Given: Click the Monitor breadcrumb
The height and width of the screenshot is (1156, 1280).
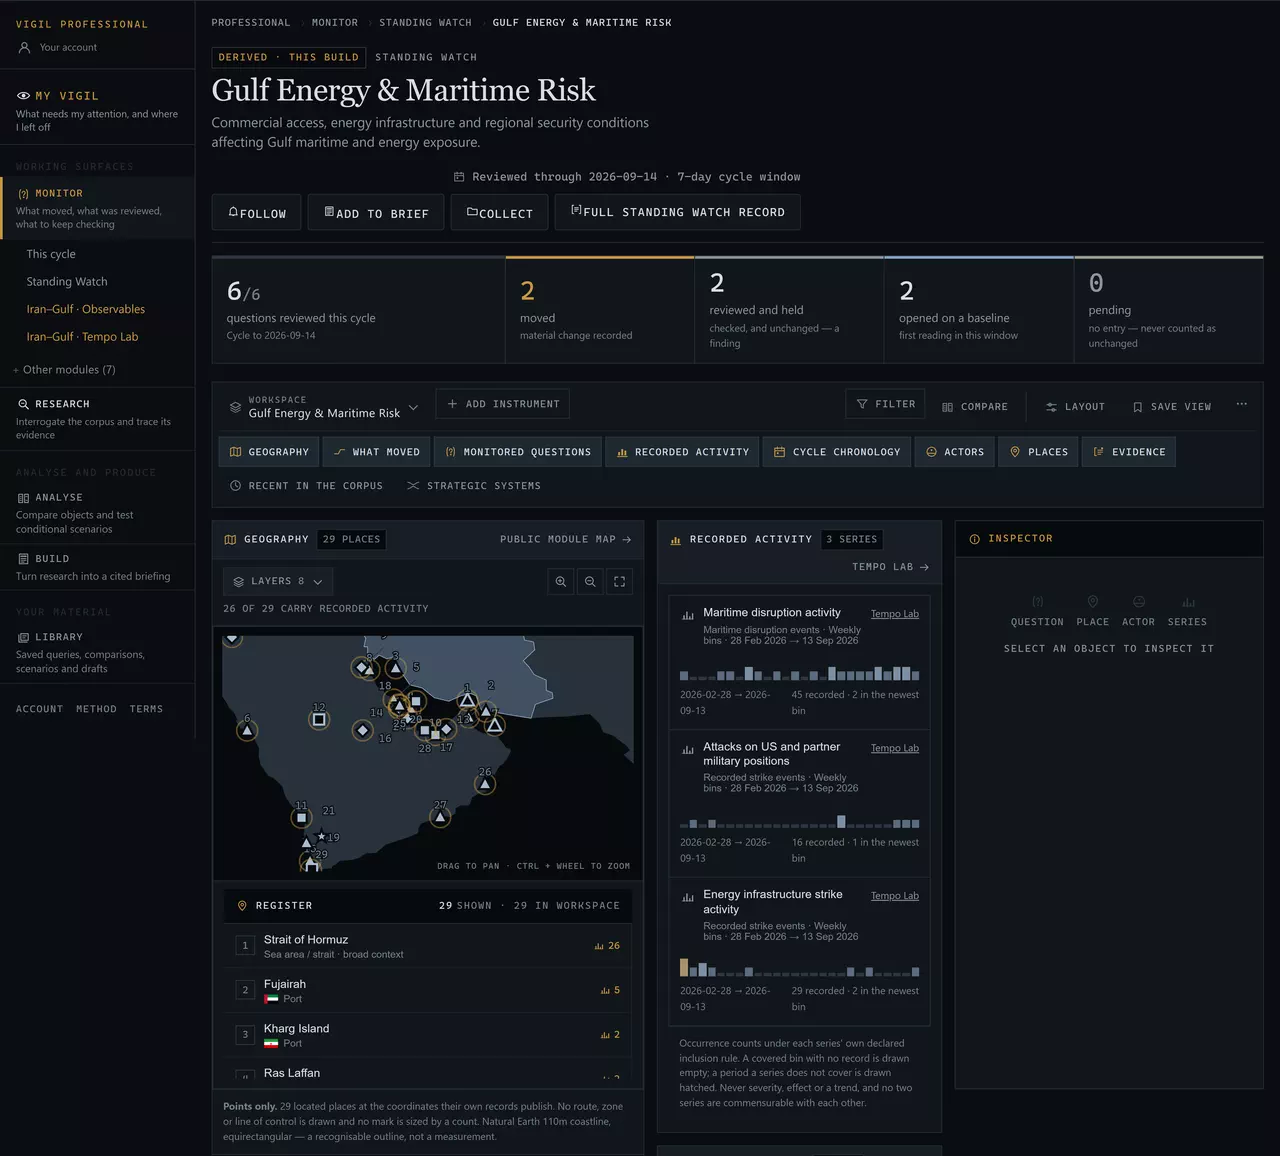Looking at the screenshot, I should [x=335, y=22].
